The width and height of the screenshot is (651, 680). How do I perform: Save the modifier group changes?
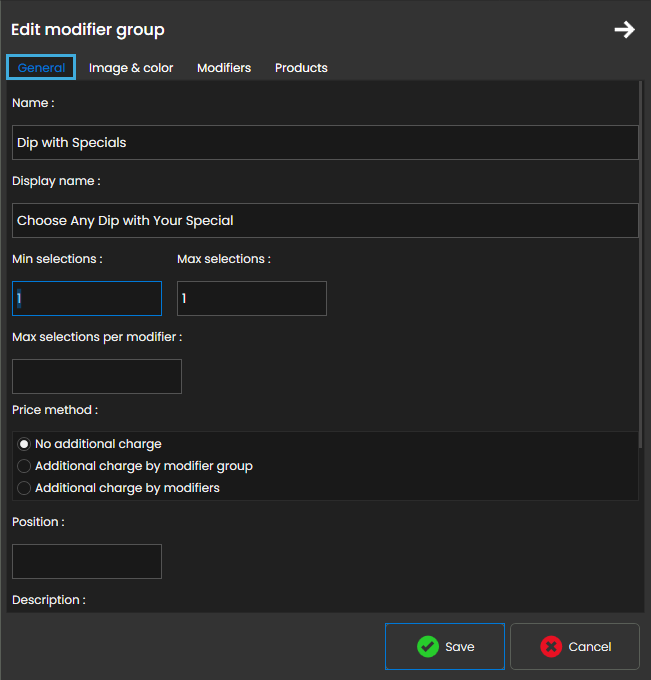[x=445, y=647]
